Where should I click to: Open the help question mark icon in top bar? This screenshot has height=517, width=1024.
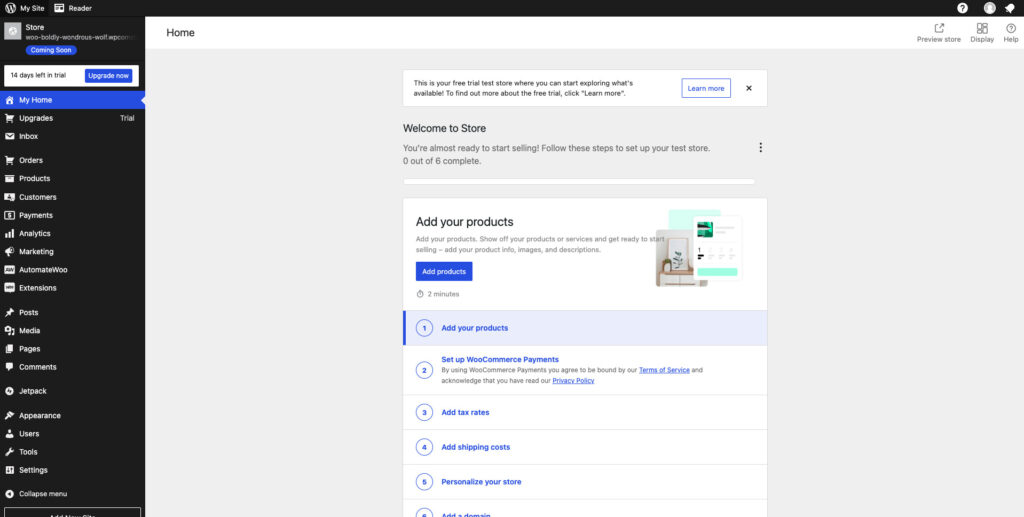pyautogui.click(x=962, y=8)
